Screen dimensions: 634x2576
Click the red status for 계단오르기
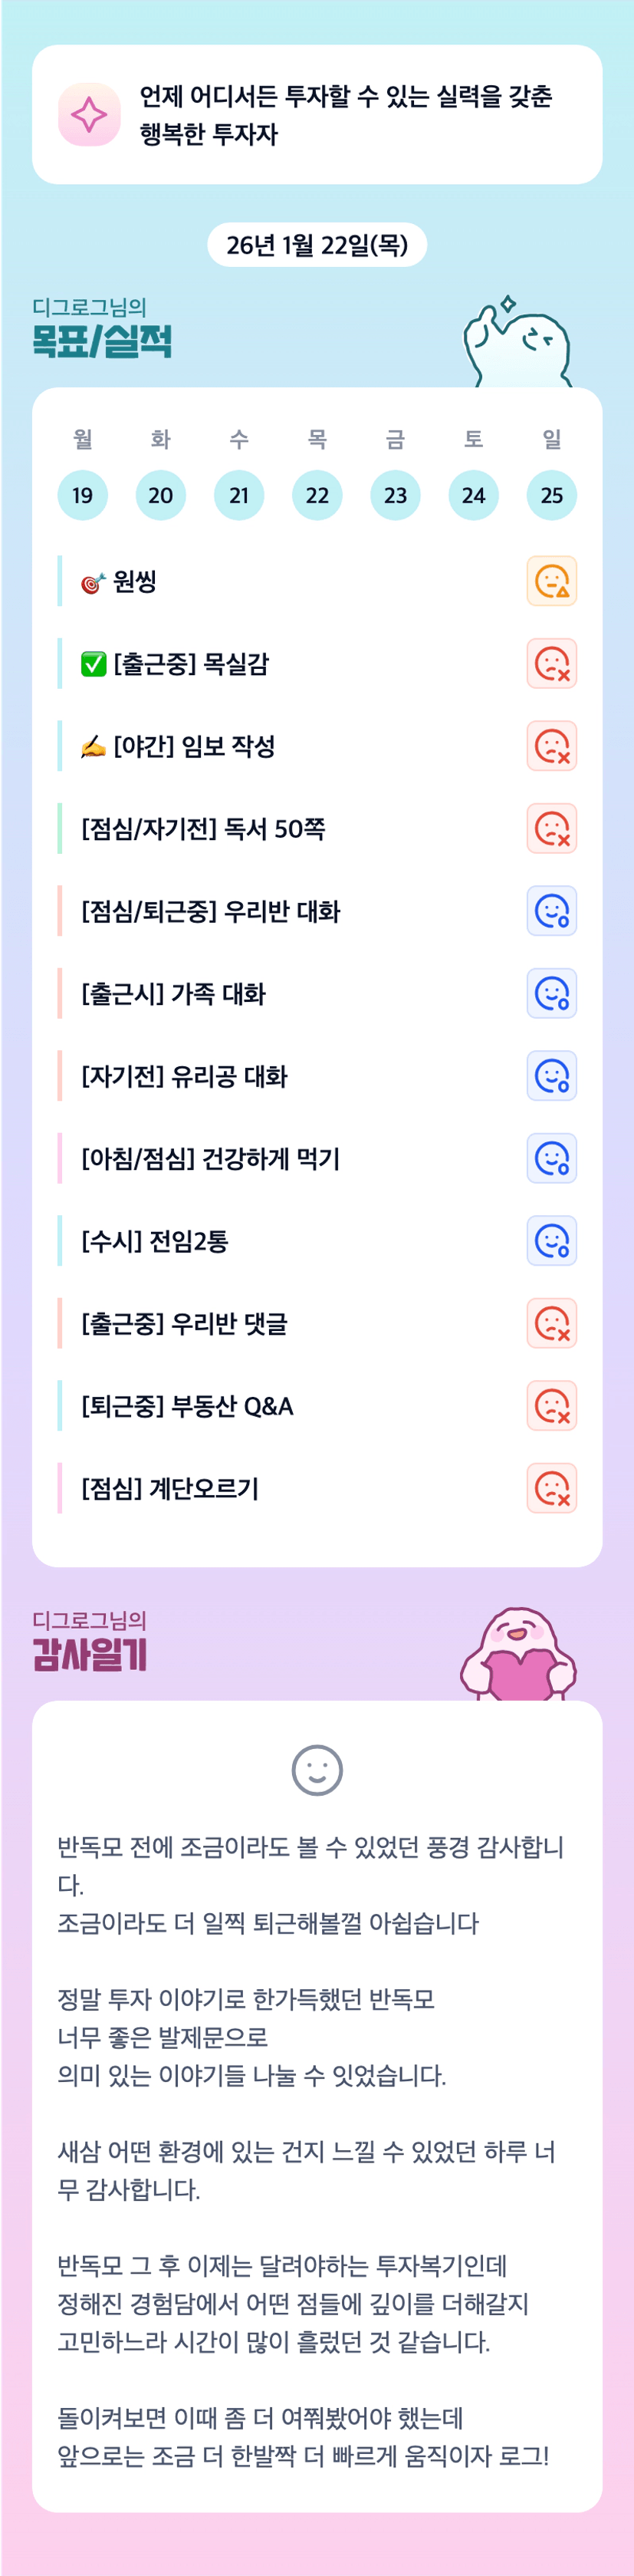(x=552, y=1488)
